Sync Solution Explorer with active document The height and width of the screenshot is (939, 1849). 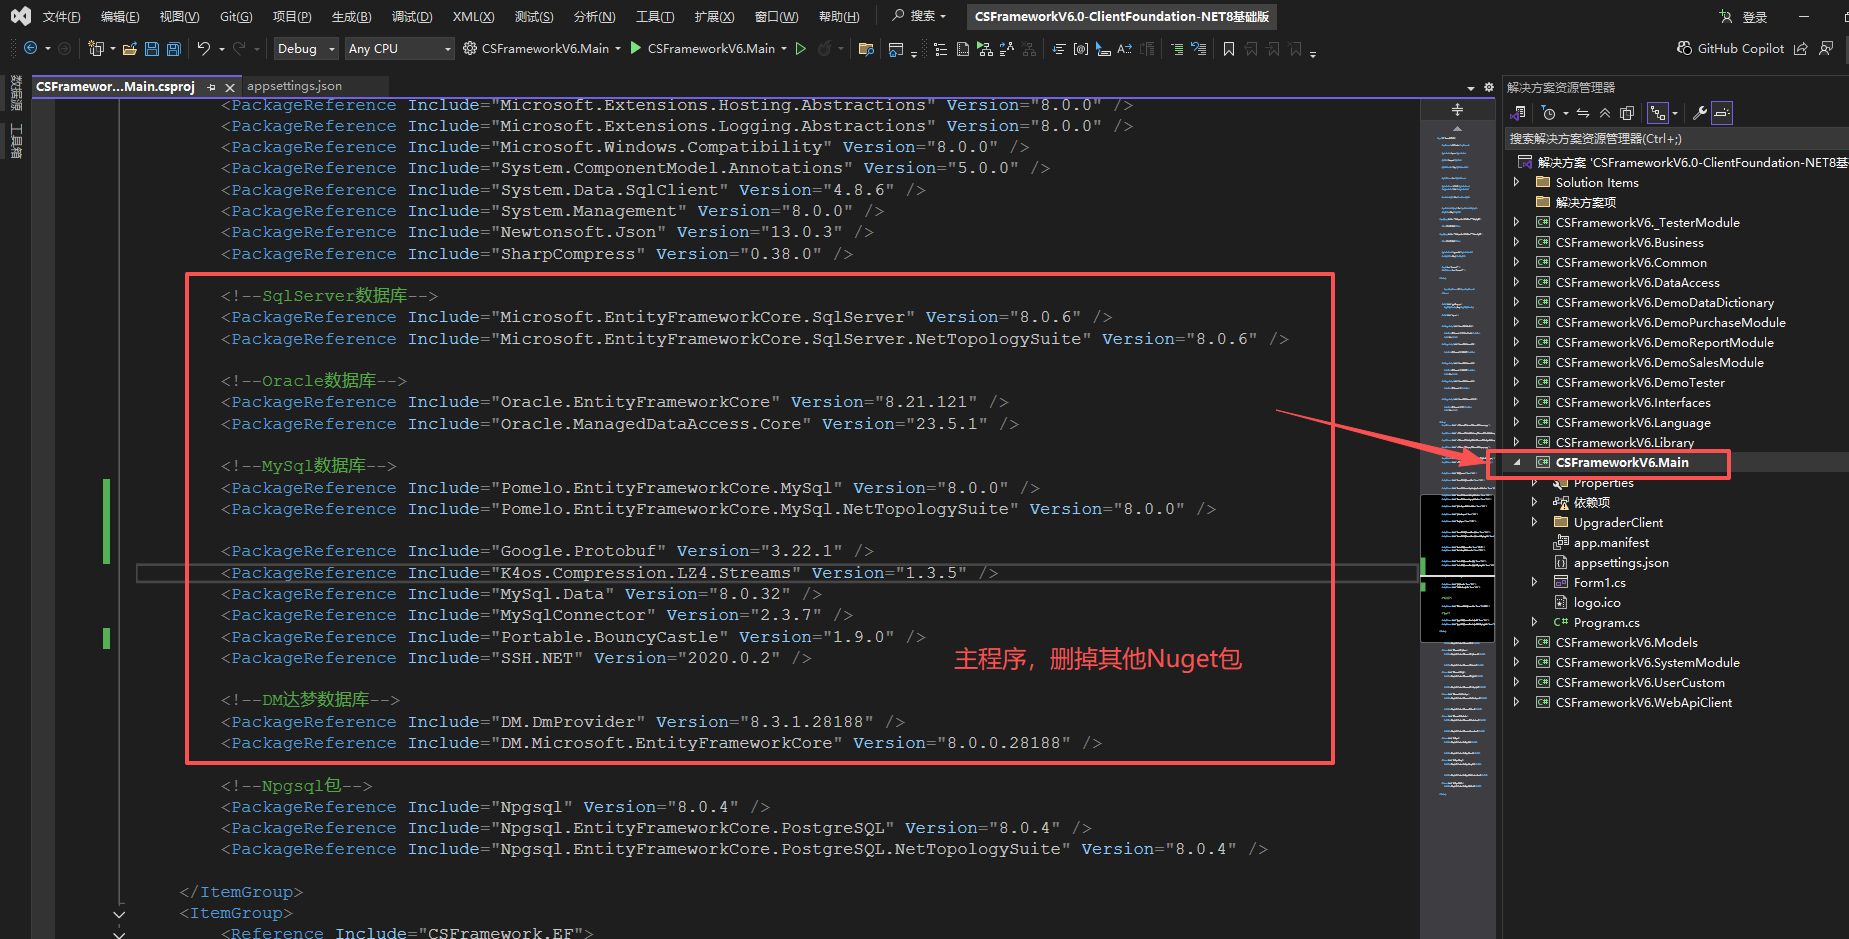tap(1581, 113)
